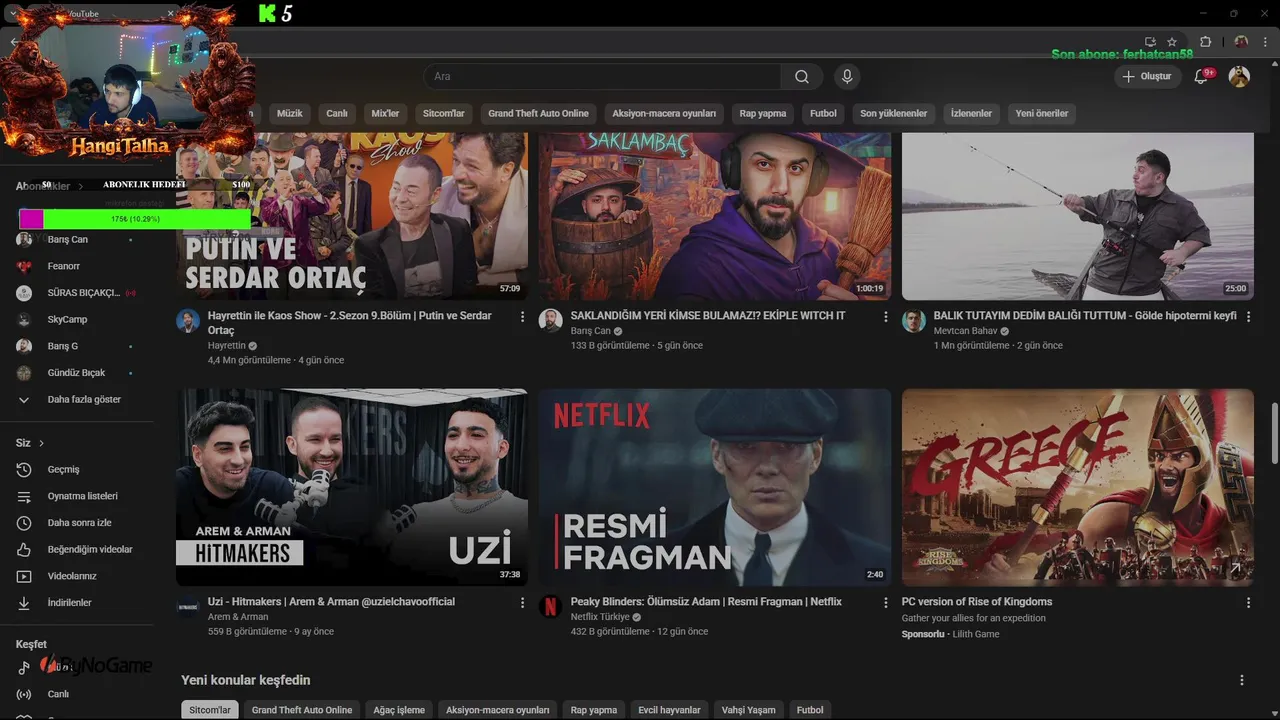Open notifications bell
Viewport: 1280px width, 720px height.
[1201, 77]
